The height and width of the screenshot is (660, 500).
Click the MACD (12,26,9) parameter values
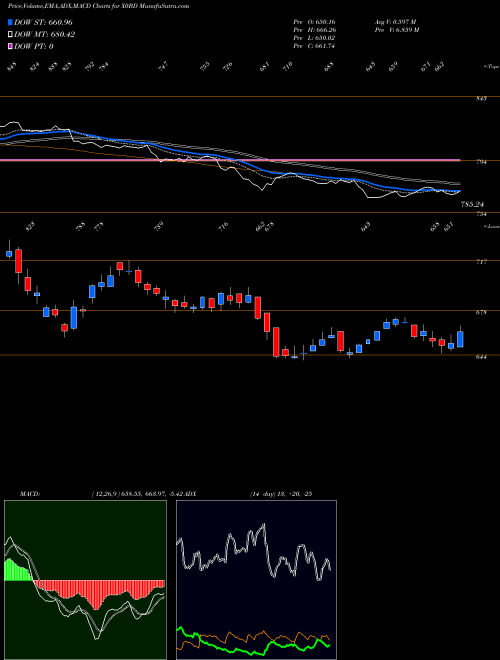click(137, 493)
